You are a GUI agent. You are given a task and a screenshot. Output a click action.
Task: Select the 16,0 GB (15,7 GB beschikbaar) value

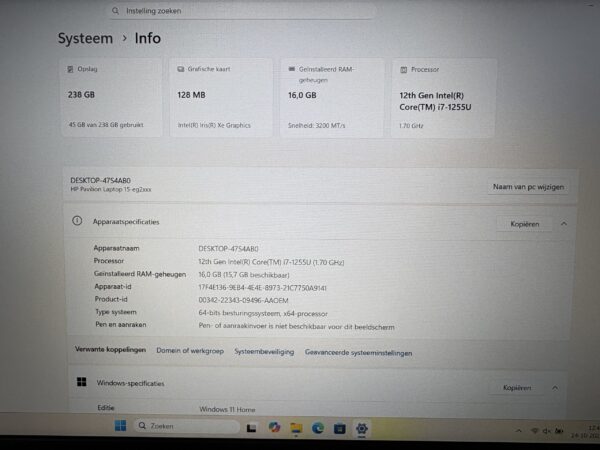[244, 275]
